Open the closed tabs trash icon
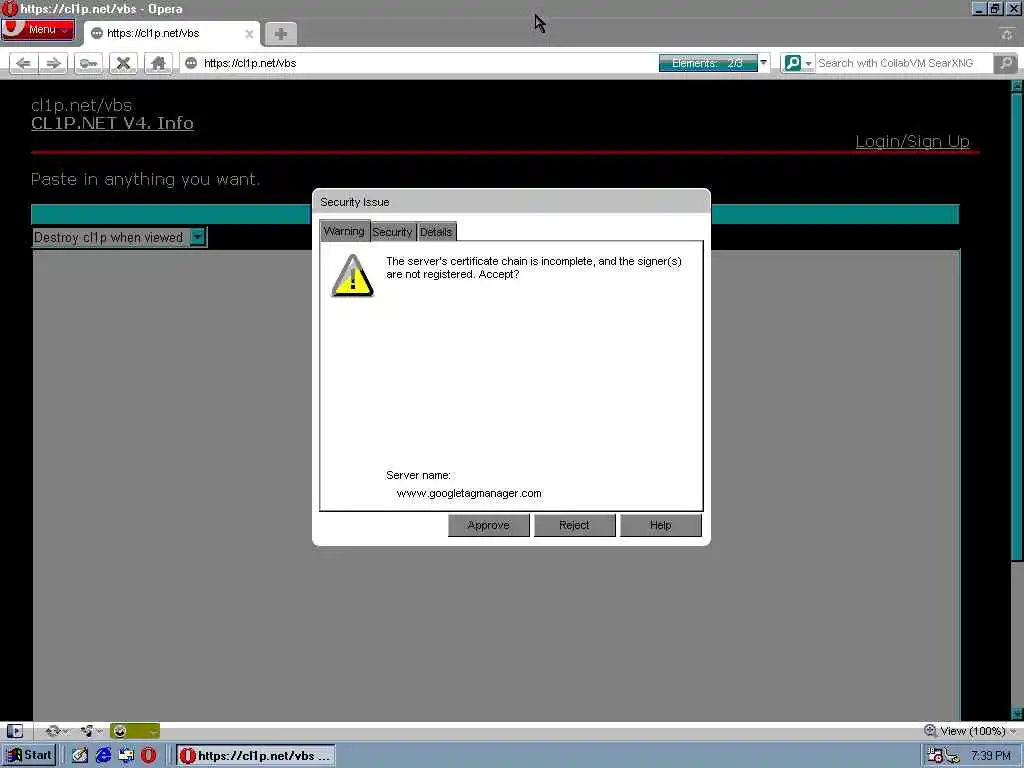This screenshot has height=768, width=1024. tap(1006, 34)
